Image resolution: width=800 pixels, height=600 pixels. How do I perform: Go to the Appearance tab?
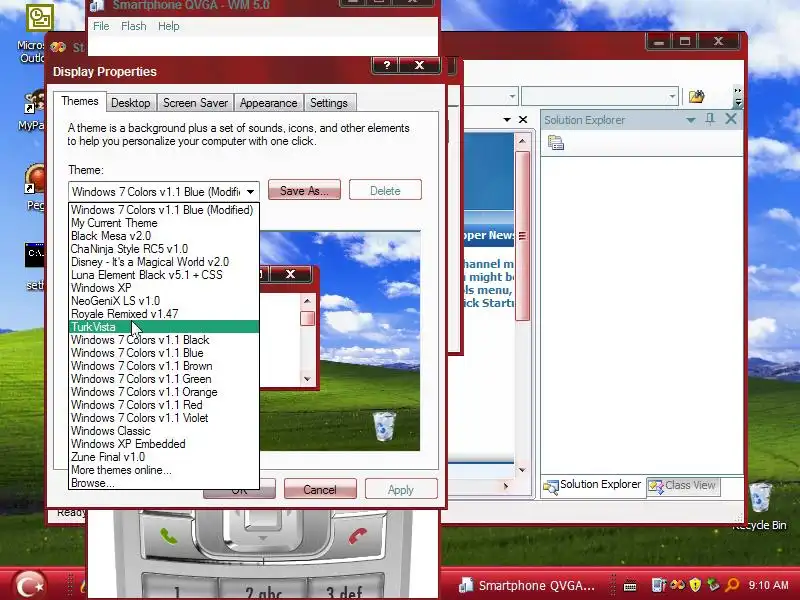tap(268, 103)
